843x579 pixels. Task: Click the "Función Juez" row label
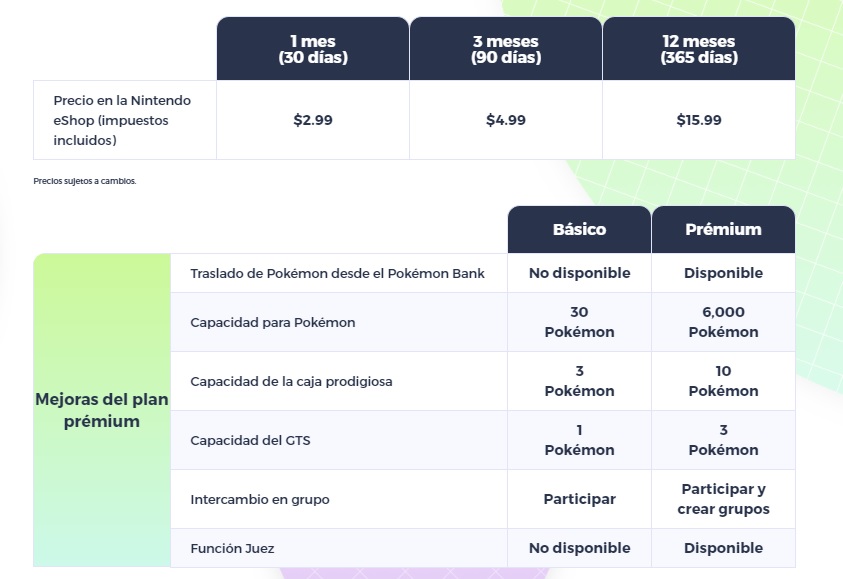tap(232, 548)
